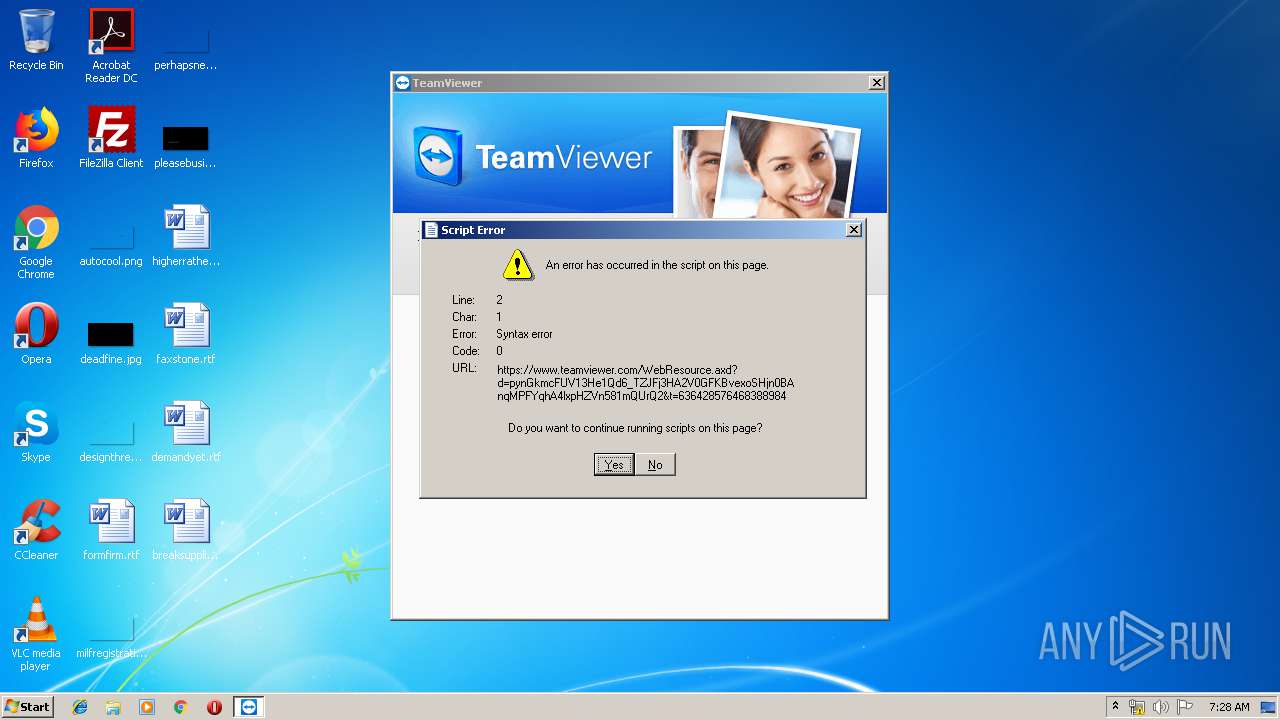Screen dimensions: 1280x720
Task: Select the demandyet.rtf document
Action: pyautogui.click(x=186, y=432)
